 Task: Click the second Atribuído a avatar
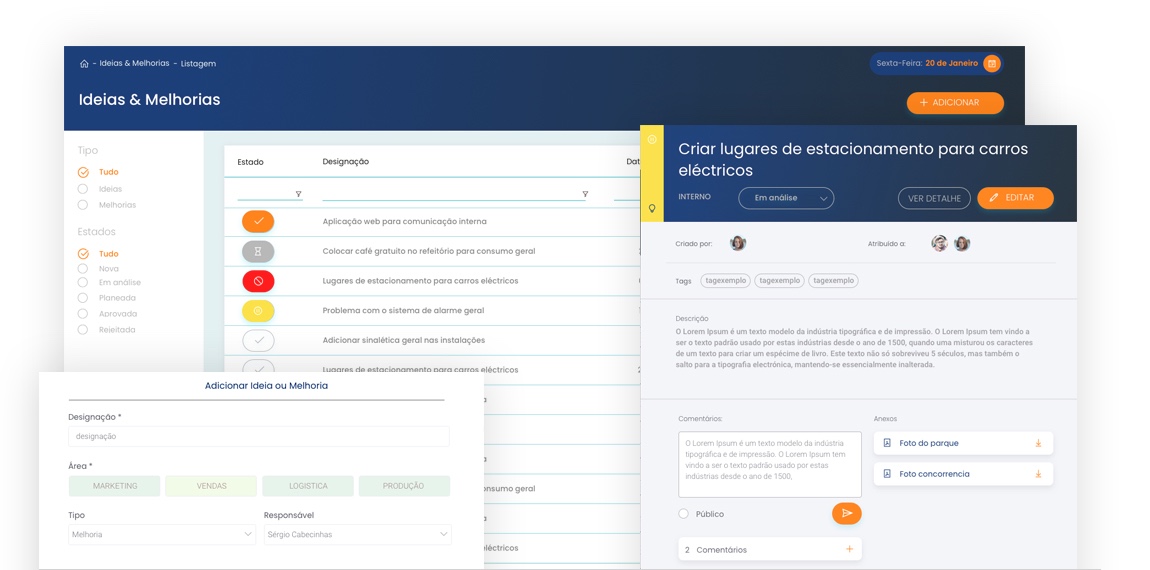pos(962,244)
